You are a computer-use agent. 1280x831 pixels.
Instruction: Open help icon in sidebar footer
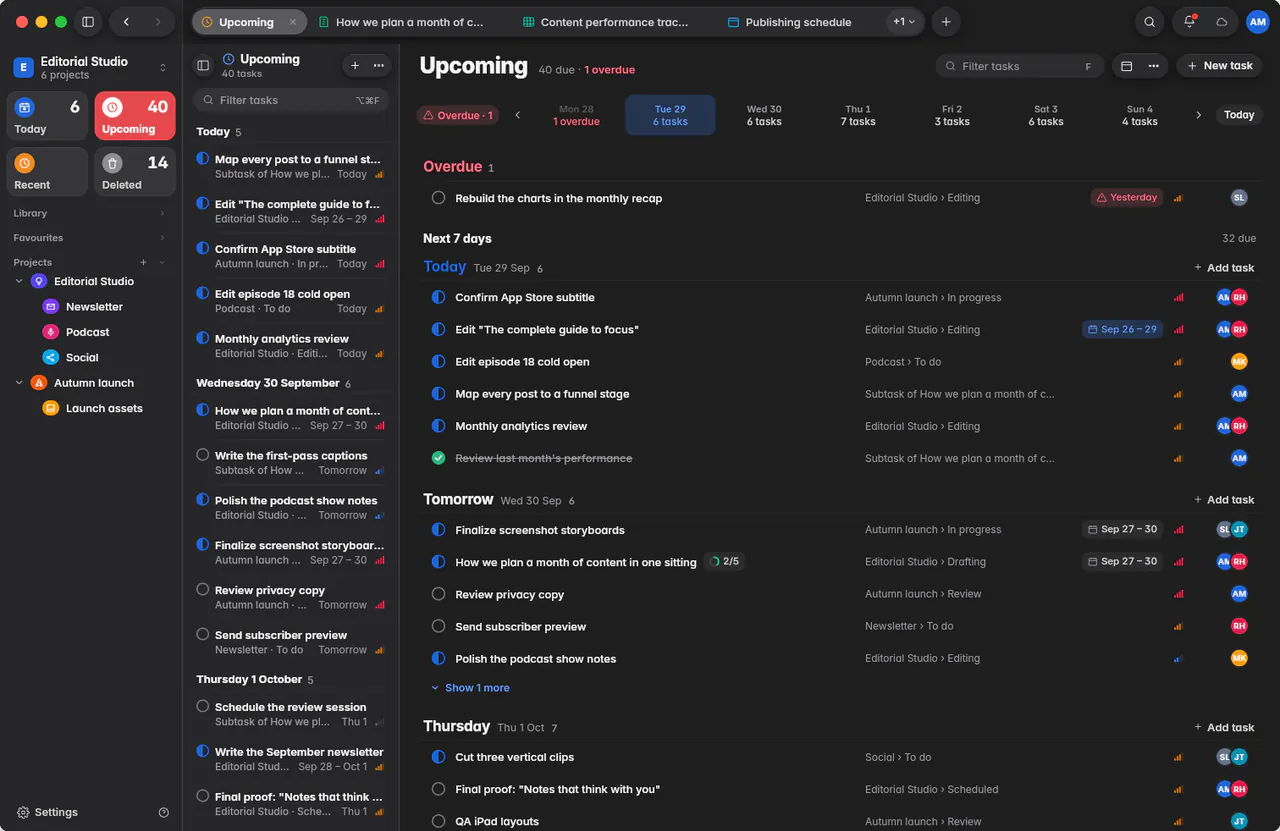coord(164,813)
